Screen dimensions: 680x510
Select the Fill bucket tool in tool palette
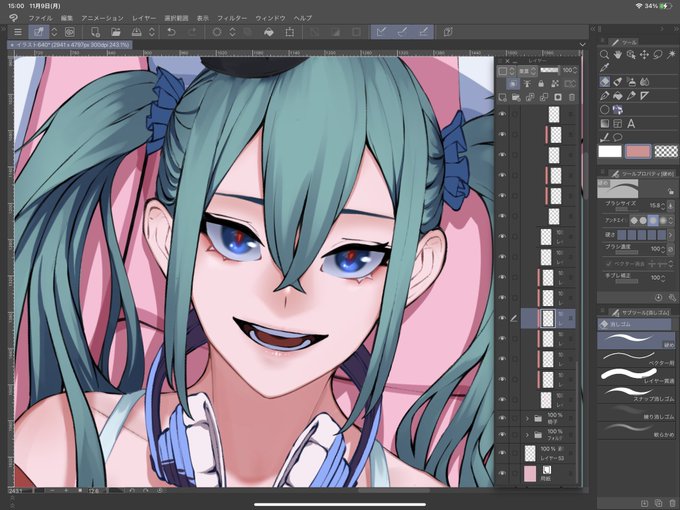pos(618,95)
